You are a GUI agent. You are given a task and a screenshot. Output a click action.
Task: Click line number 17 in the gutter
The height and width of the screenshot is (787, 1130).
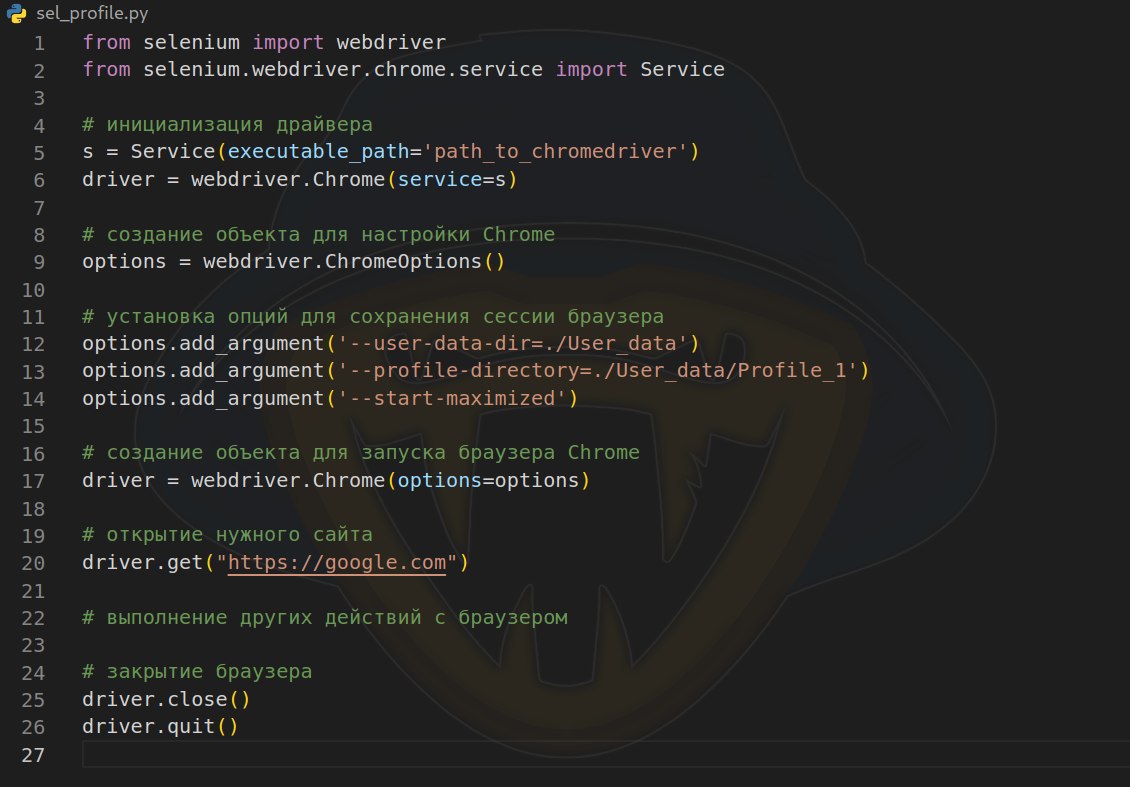tap(34, 481)
